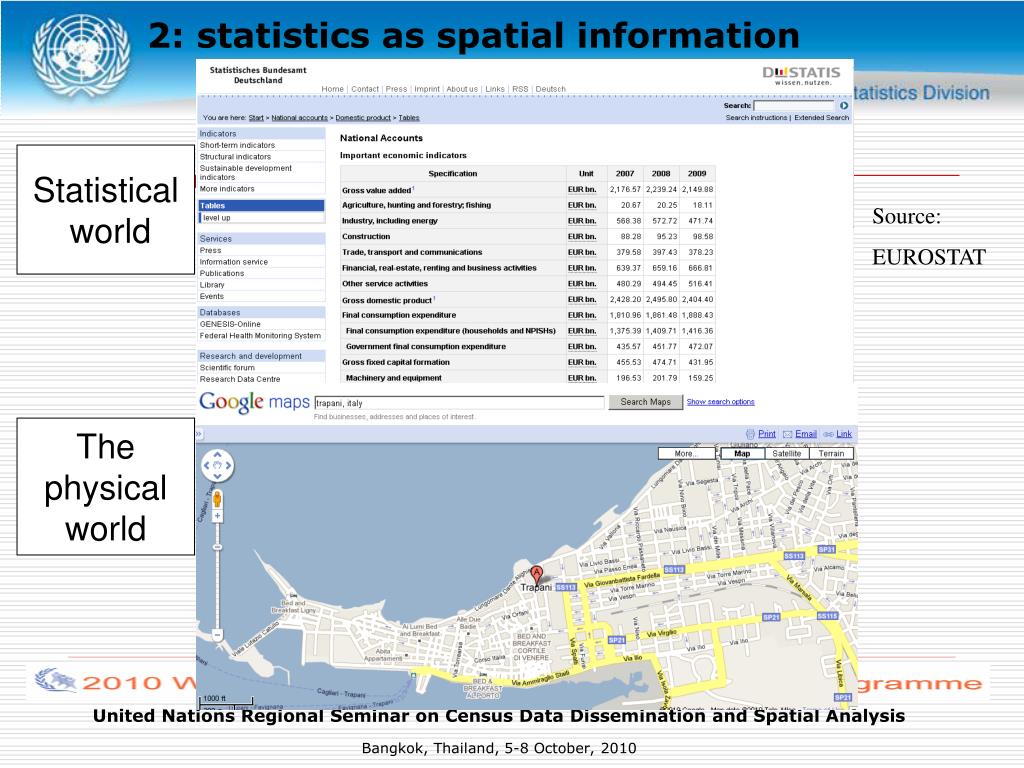Viewport: 1024px width, 768px height.
Task: Click the Domestic product breadcrumb link
Action: [363, 118]
